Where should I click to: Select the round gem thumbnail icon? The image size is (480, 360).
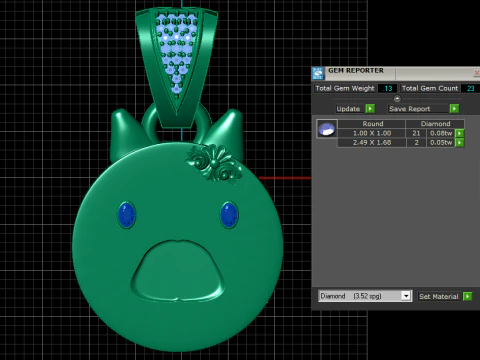327,129
